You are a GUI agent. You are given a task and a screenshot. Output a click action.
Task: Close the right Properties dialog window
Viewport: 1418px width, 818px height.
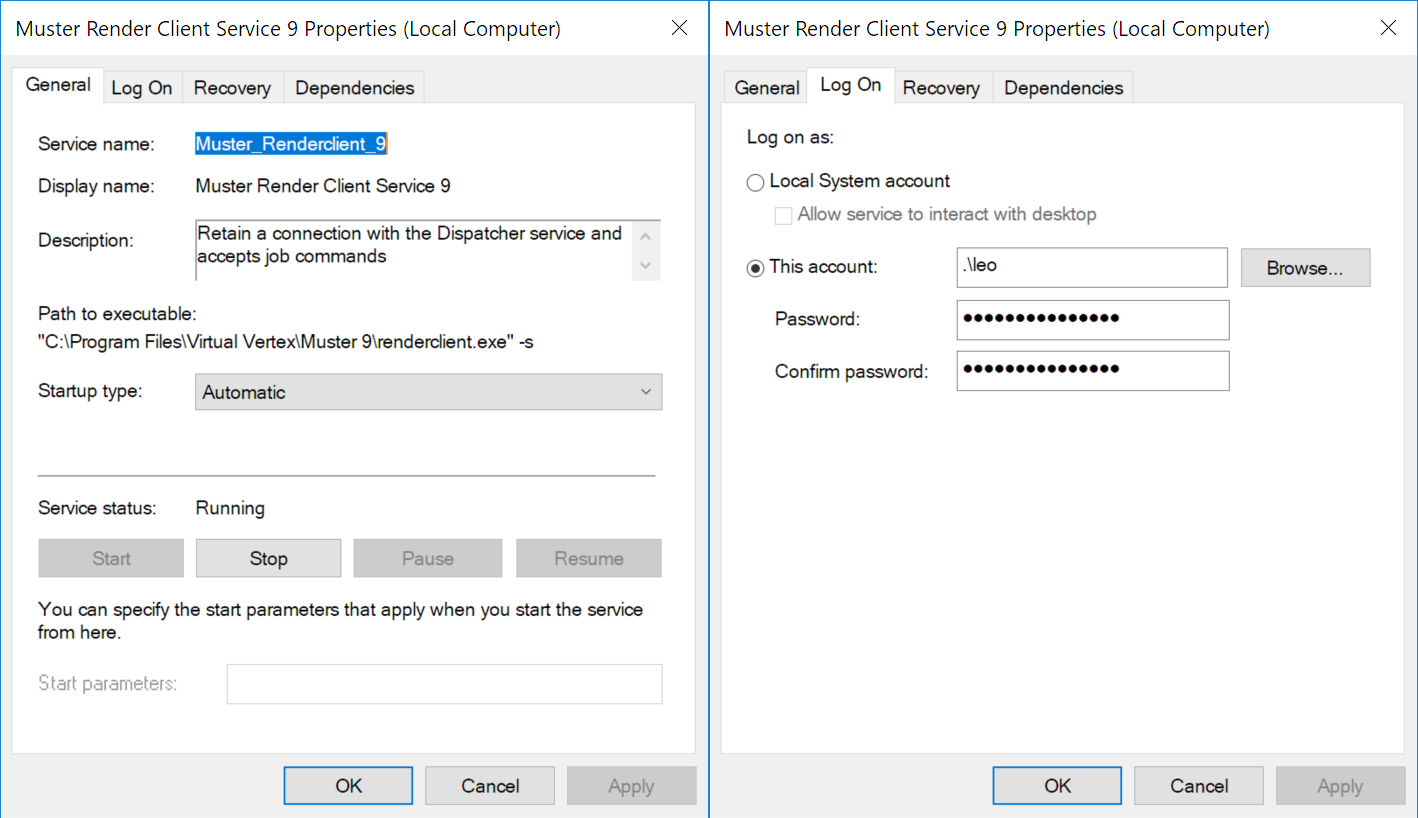pos(1388,28)
